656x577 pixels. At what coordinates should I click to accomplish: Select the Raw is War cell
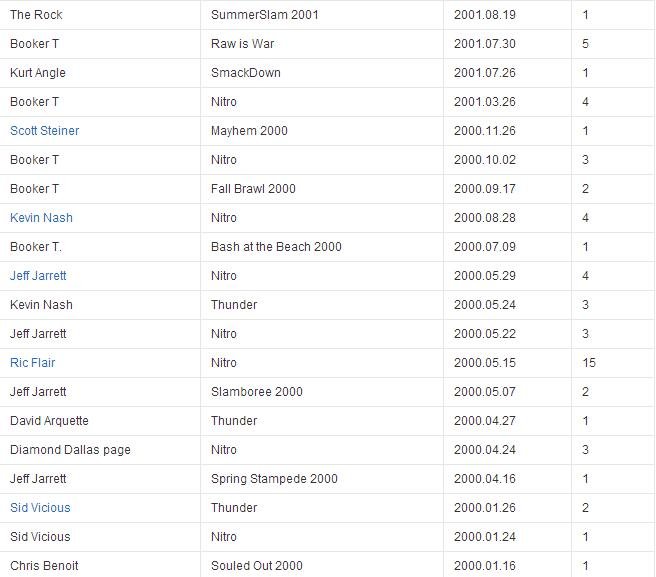[322, 44]
